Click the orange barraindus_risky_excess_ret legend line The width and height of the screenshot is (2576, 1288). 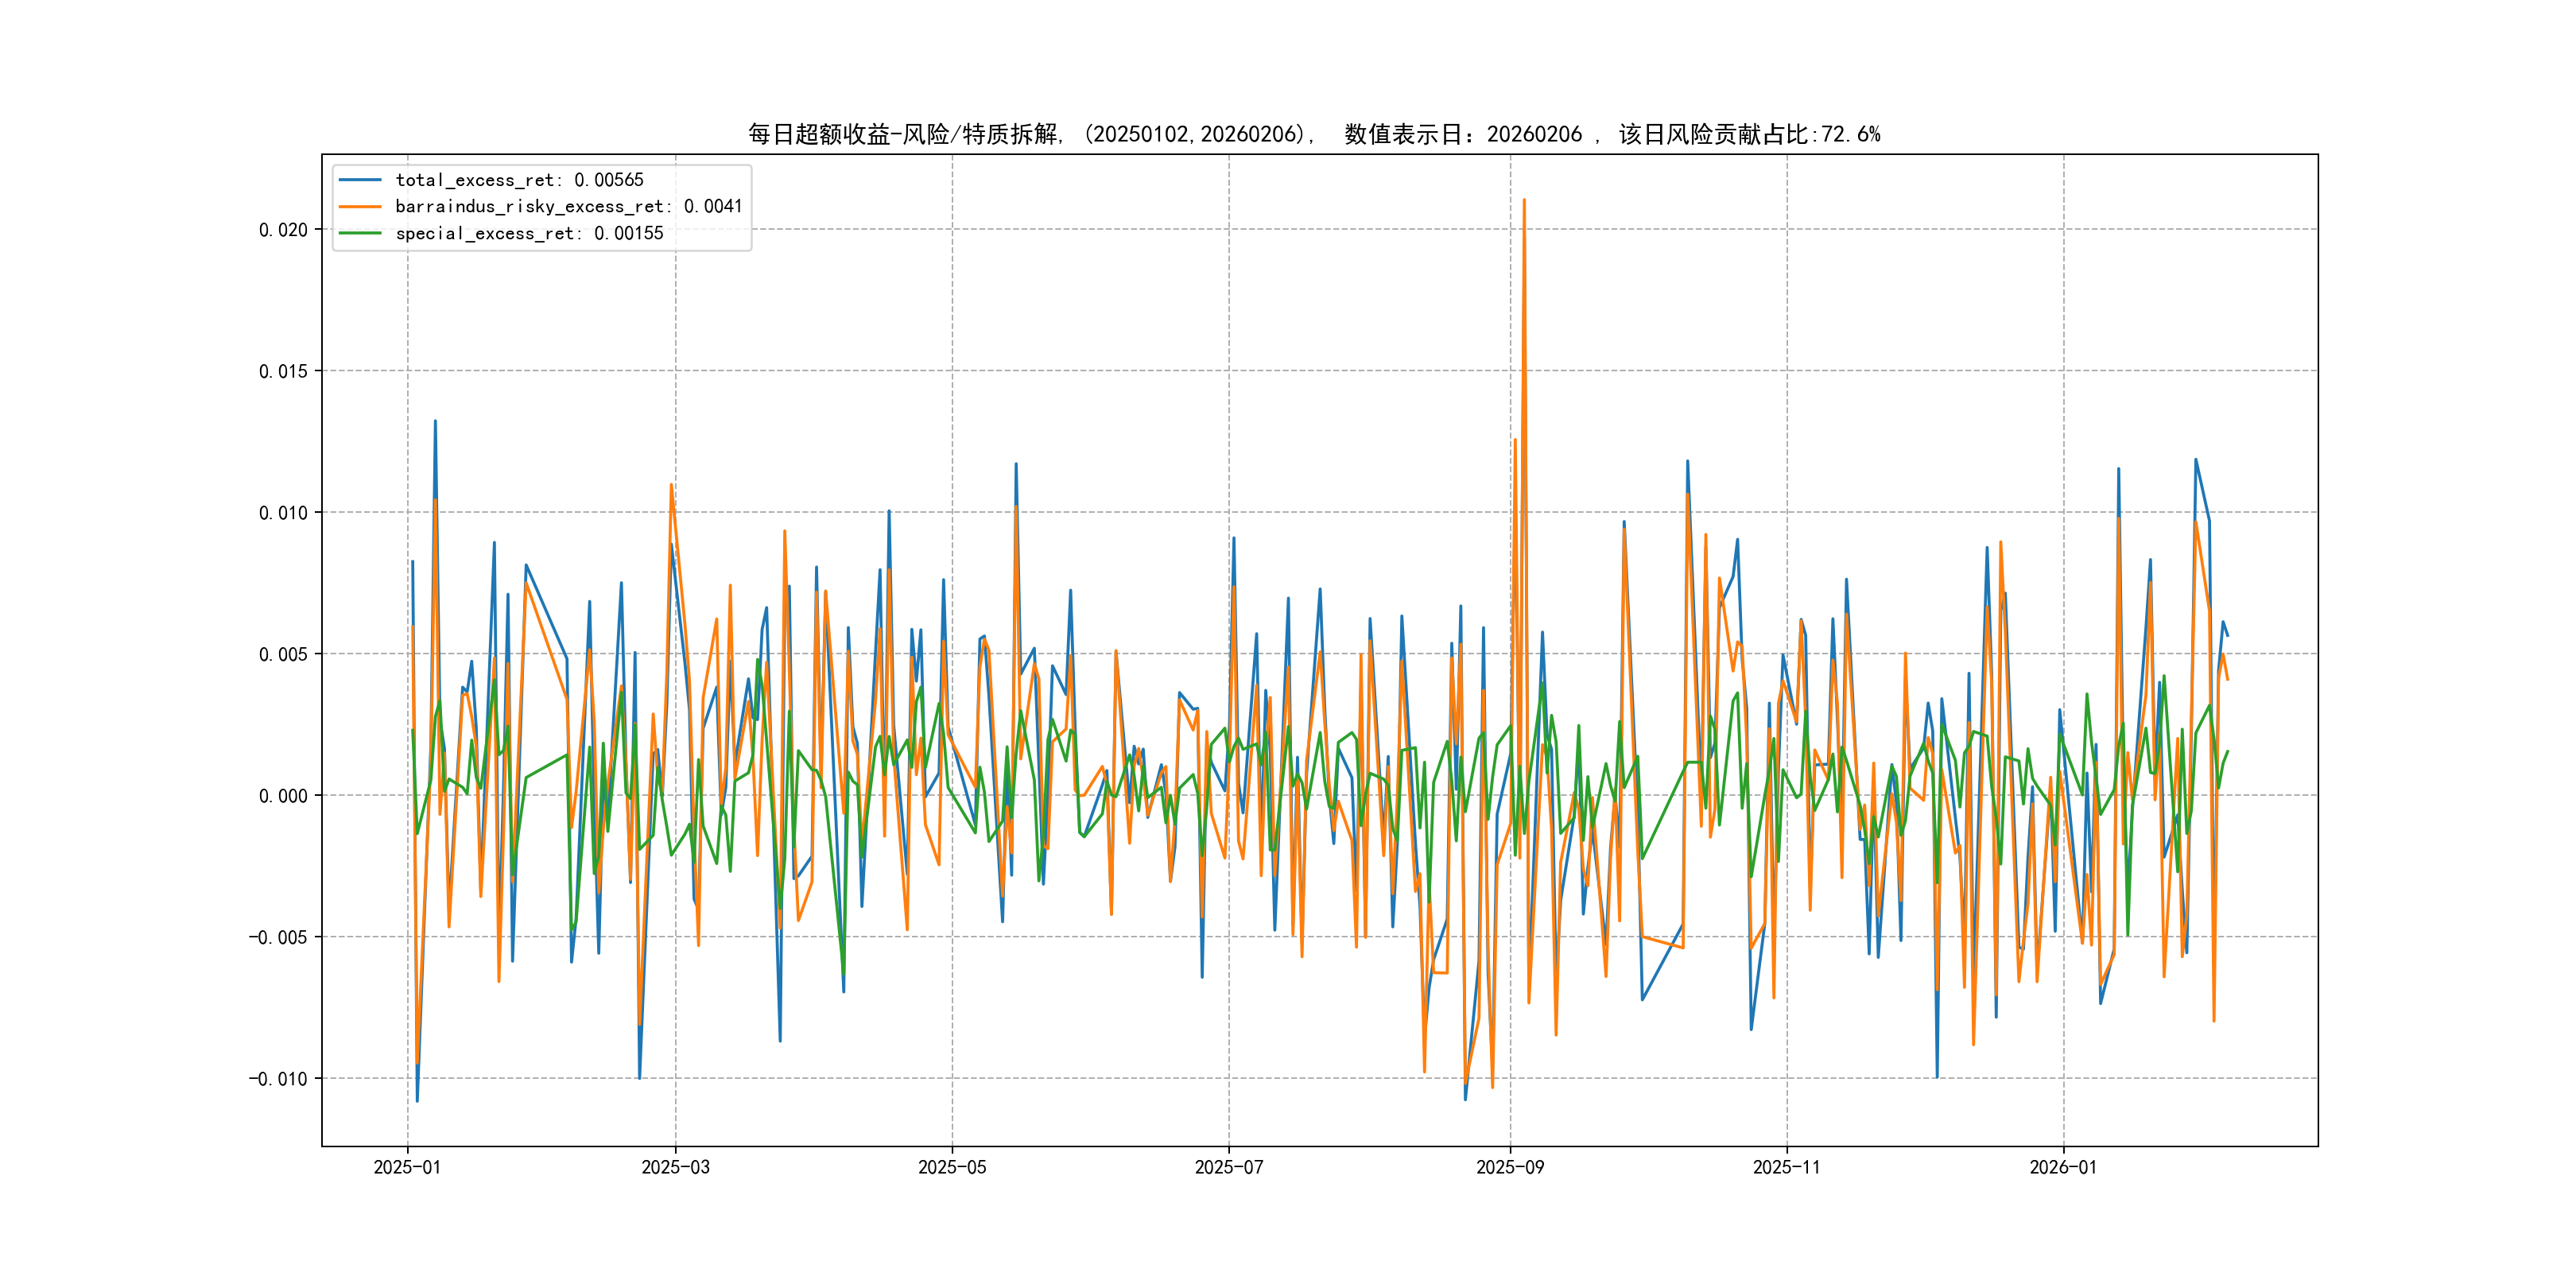pyautogui.click(x=360, y=207)
